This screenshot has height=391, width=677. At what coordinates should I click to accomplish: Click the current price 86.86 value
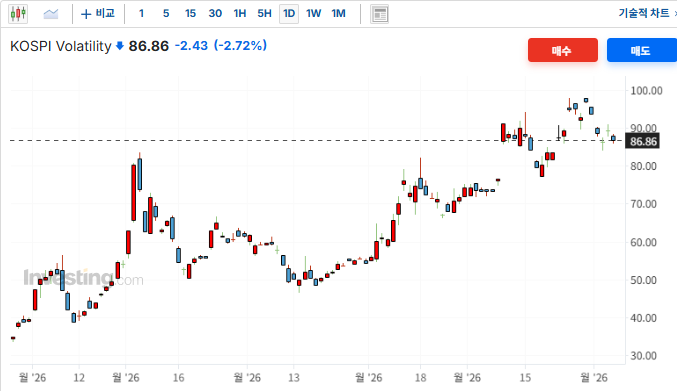[x=149, y=46]
